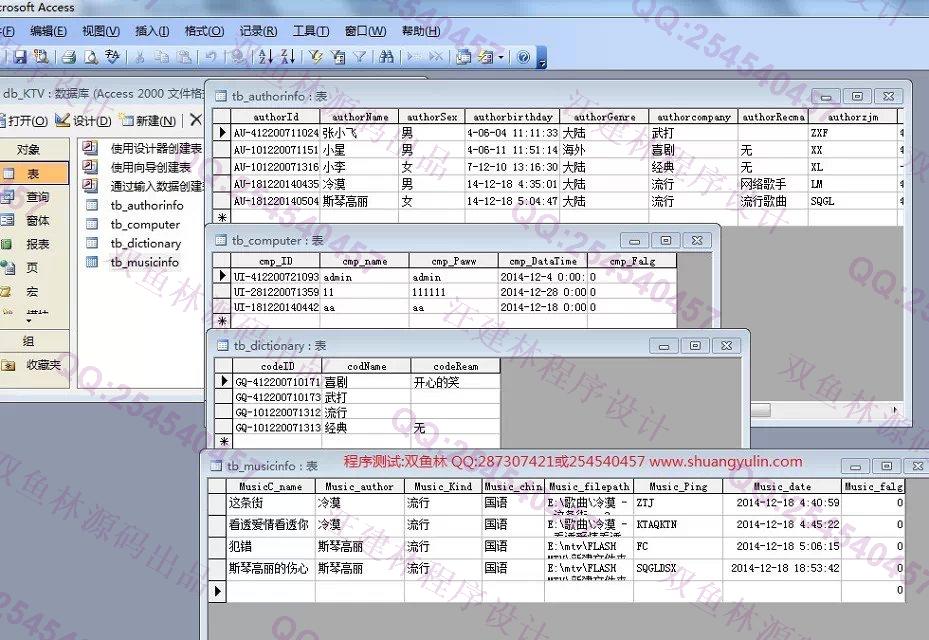The width and height of the screenshot is (929, 640).
Task: Click the table icon beside tb_computer
Action: (x=92, y=224)
